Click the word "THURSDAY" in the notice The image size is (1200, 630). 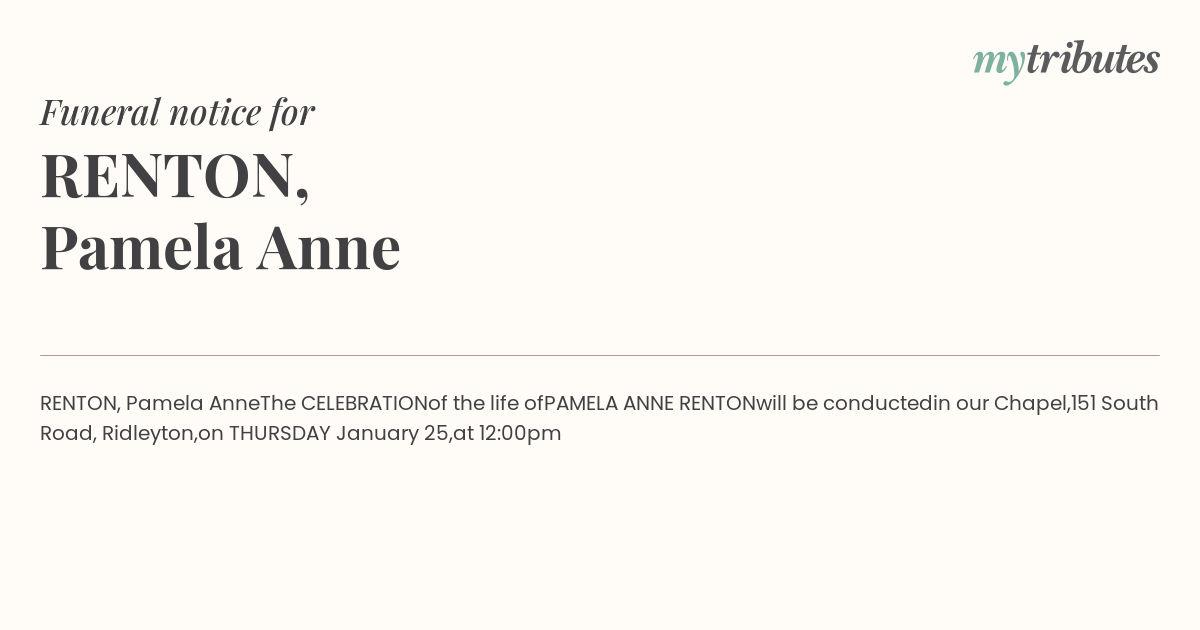coord(280,433)
